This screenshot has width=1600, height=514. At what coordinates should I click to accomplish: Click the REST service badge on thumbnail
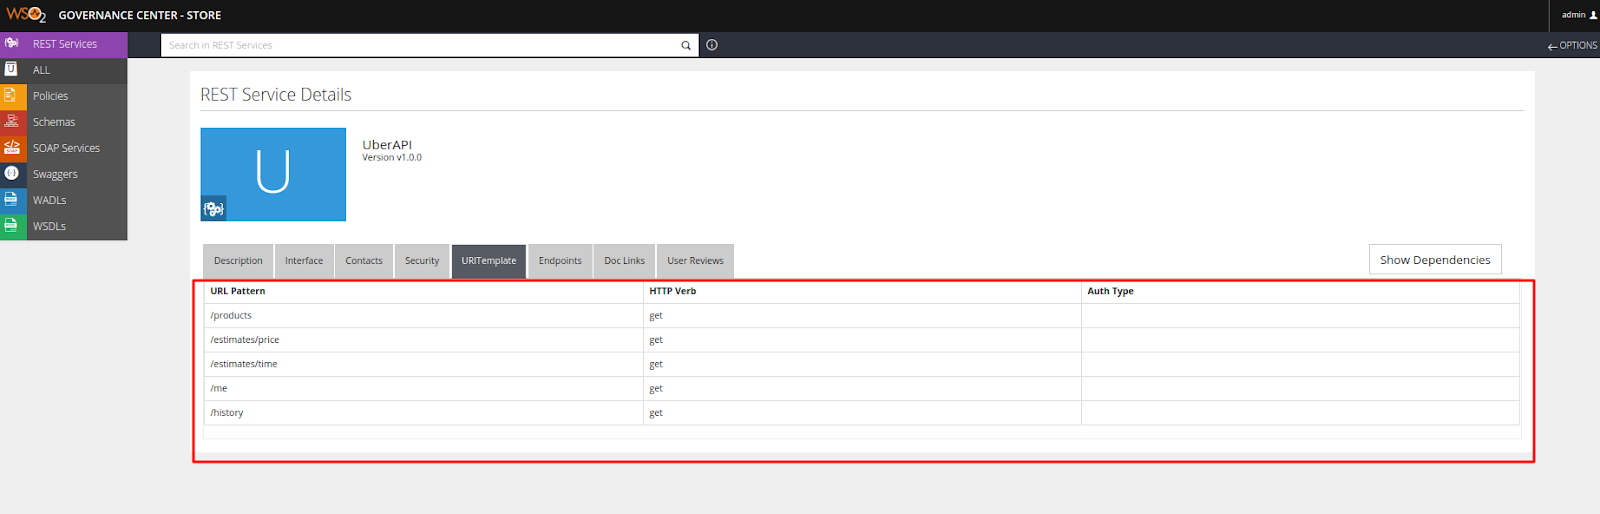pos(214,208)
